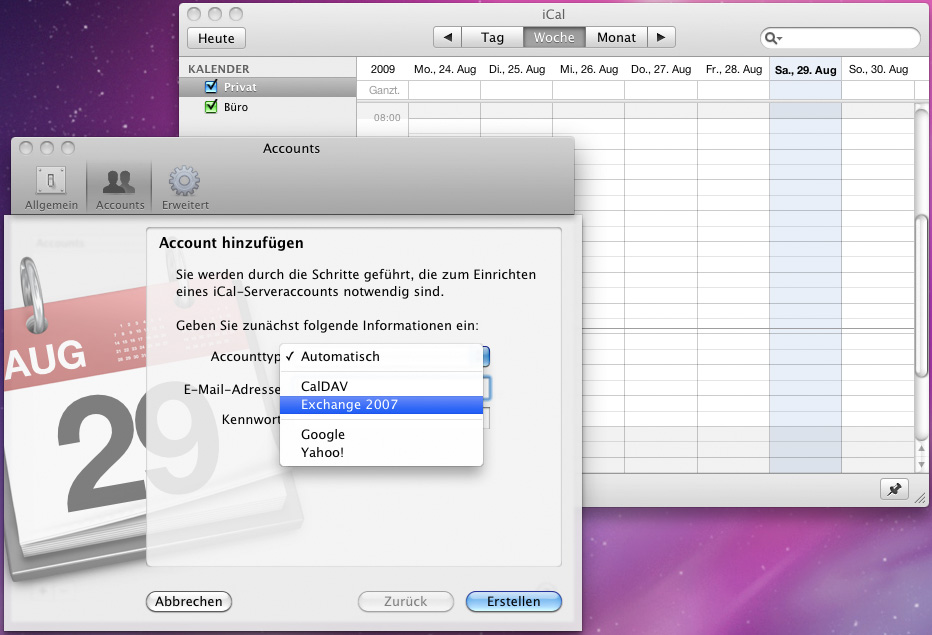Screen dimensions: 932x635
Task: Click the 2009 year label
Action: point(382,70)
